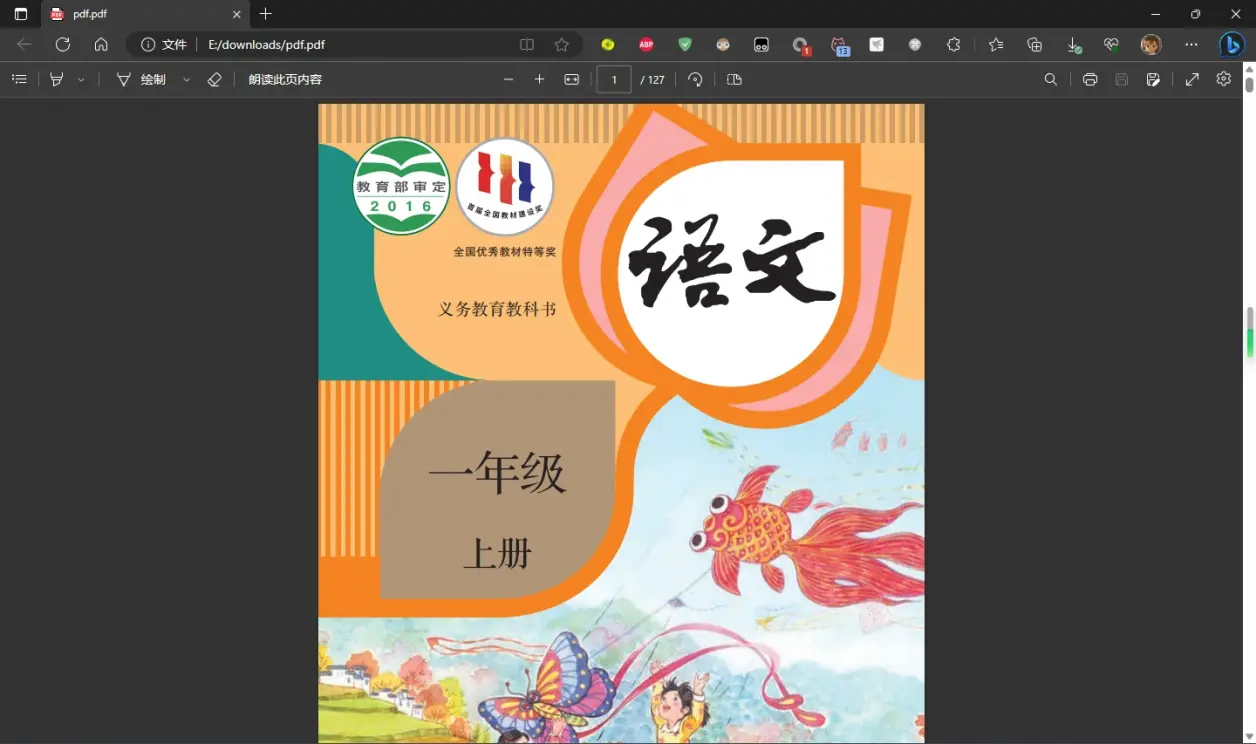Add this page to favorites star
This screenshot has width=1256, height=744.
click(x=562, y=44)
